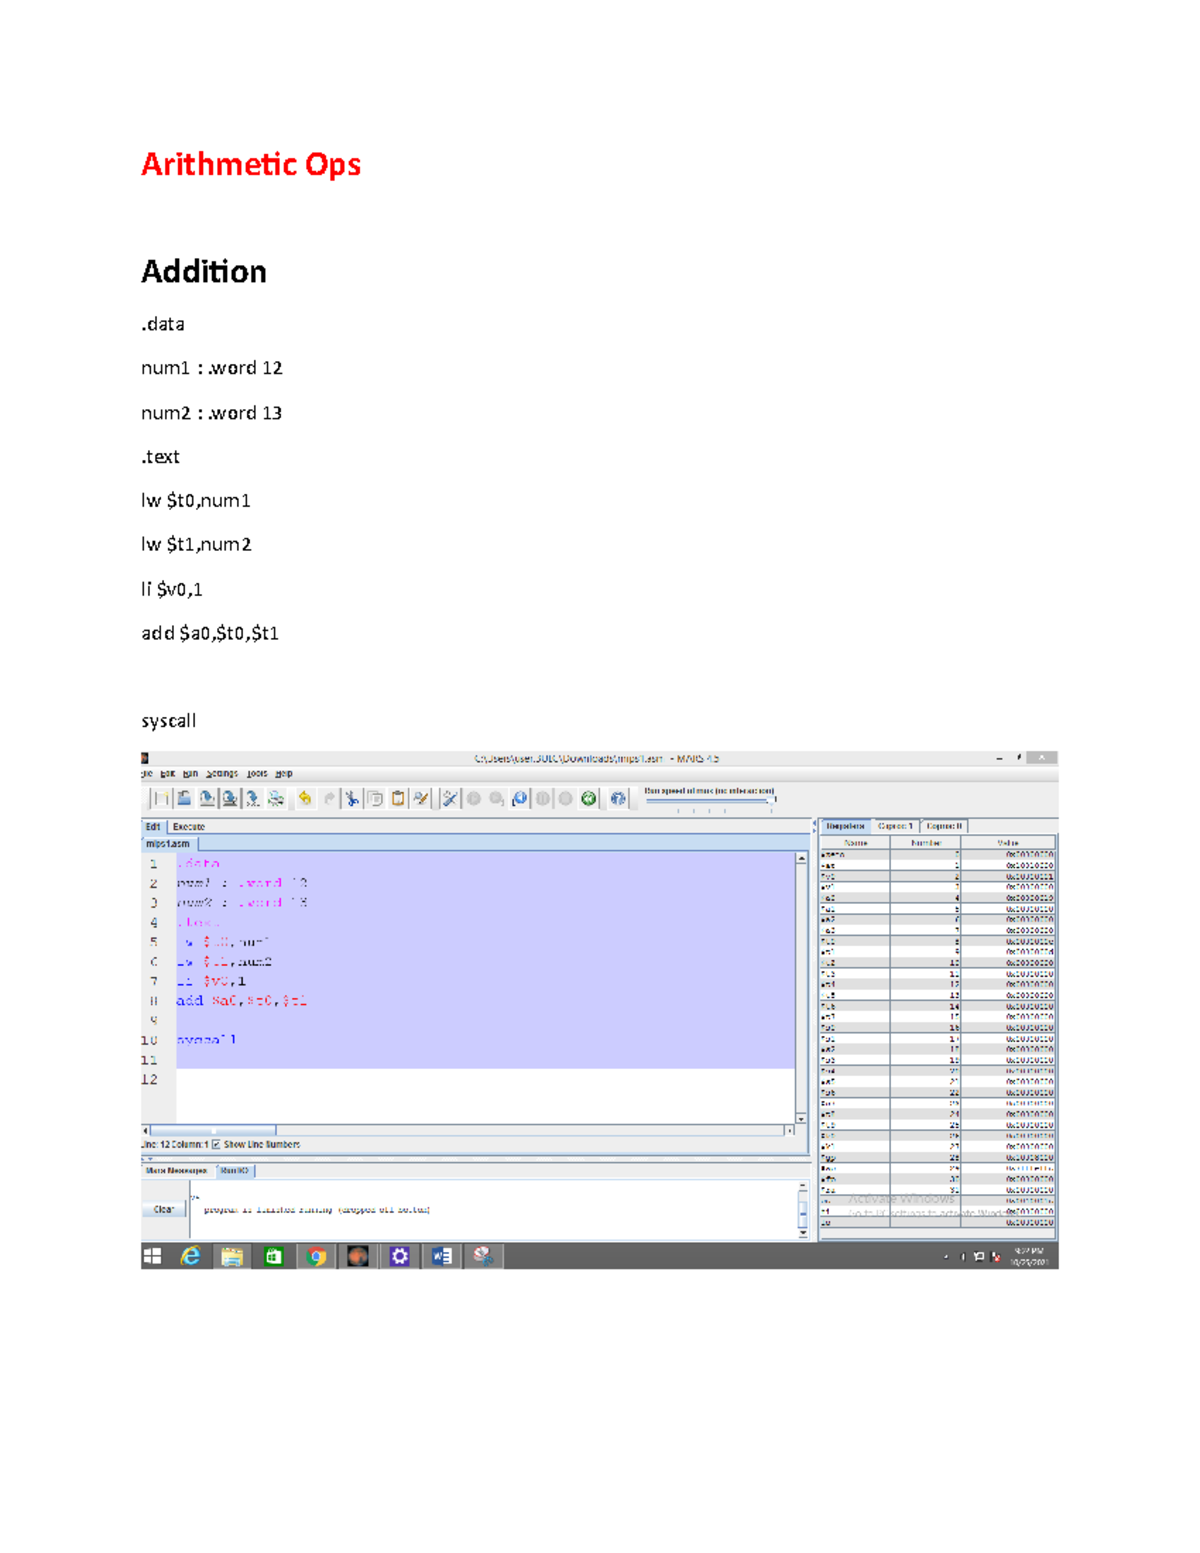Pause execution using the pause toolbar icon
Image resolution: width=1200 pixels, height=1553 pixels.
pyautogui.click(x=542, y=798)
